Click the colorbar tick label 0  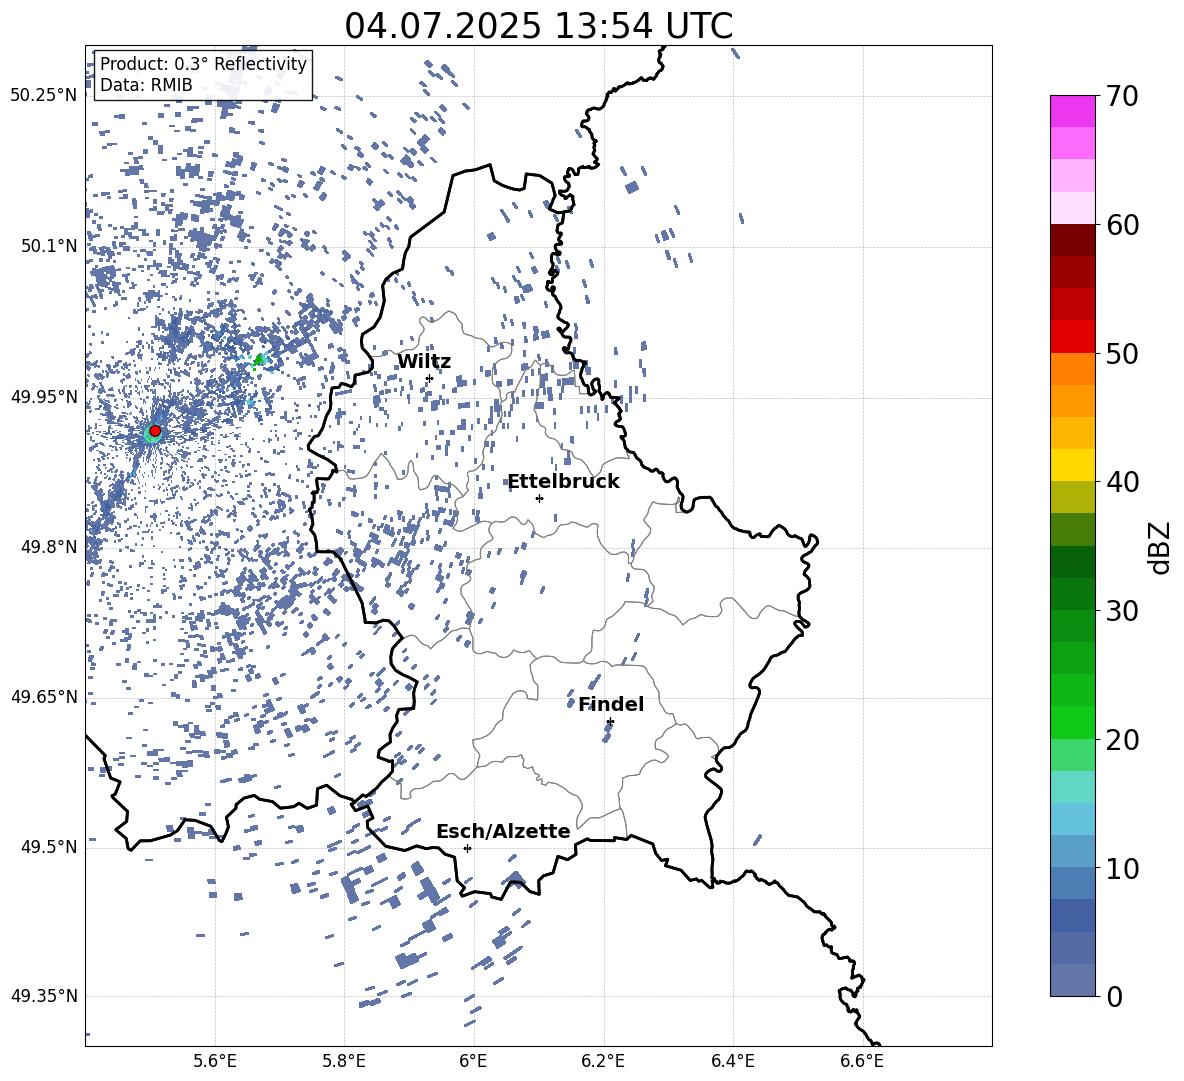[x=1114, y=996]
